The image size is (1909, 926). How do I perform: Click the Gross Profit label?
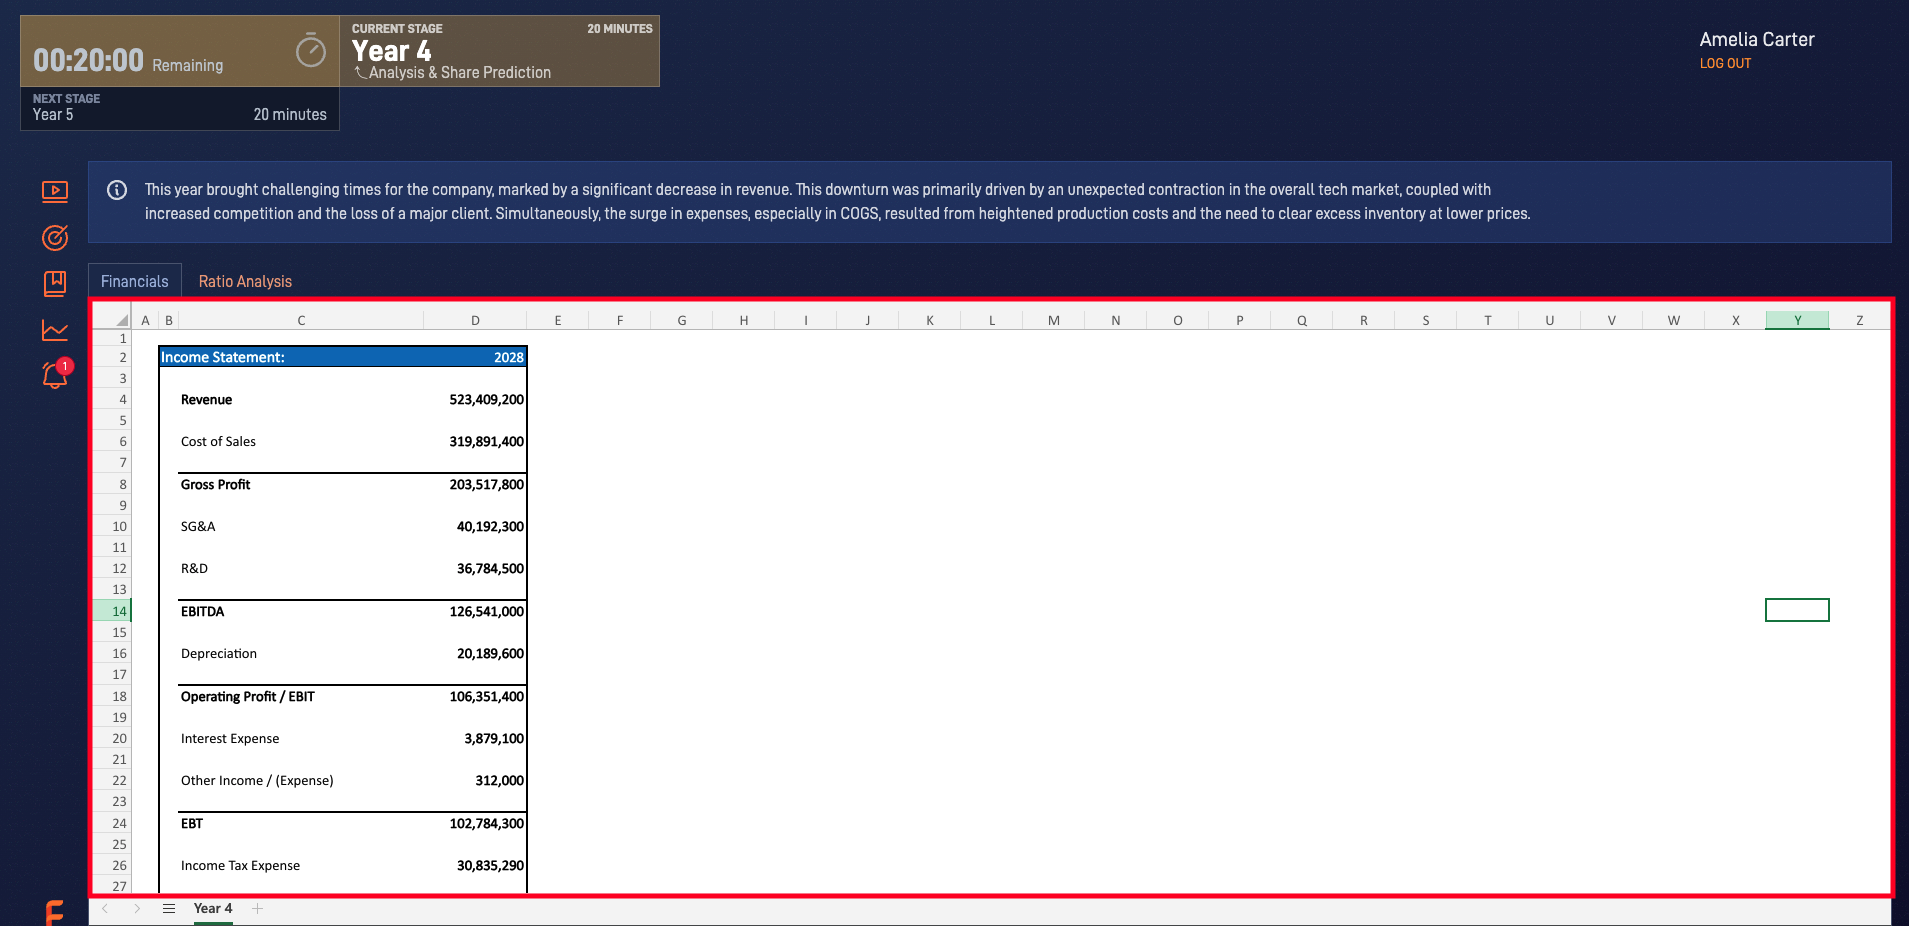pyautogui.click(x=215, y=485)
